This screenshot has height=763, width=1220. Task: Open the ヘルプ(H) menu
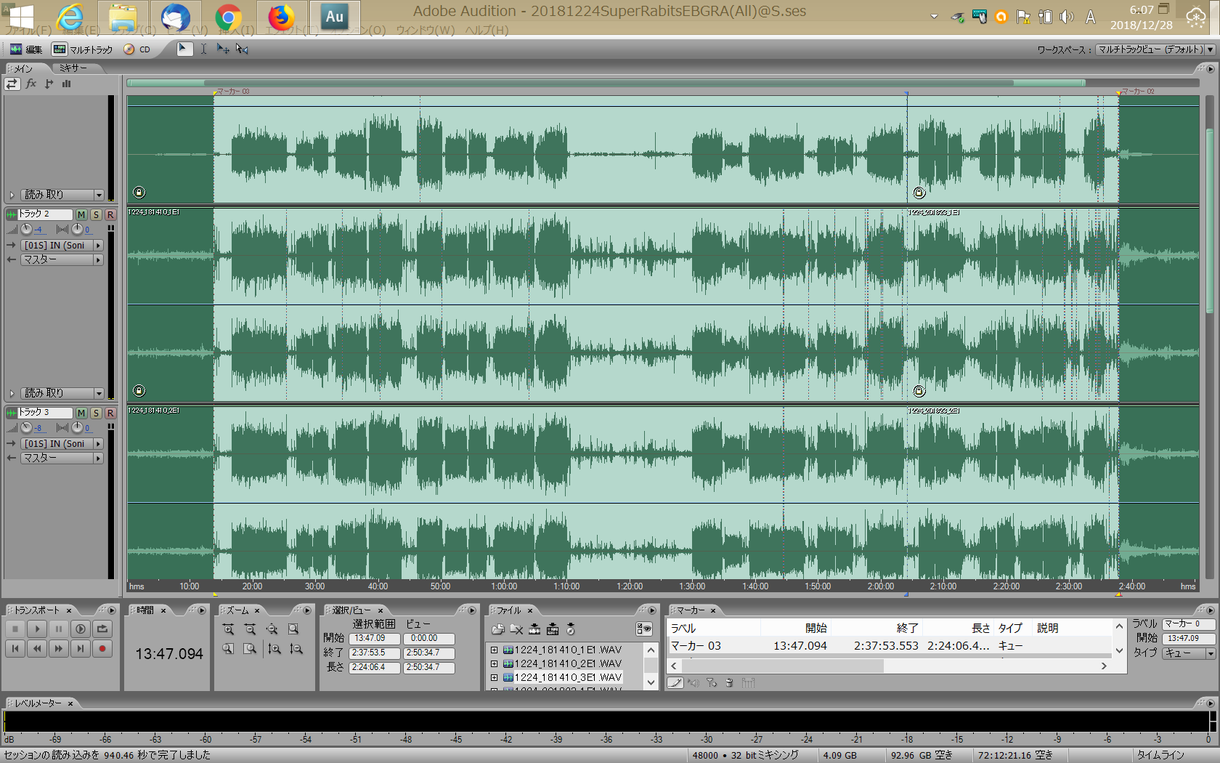click(x=487, y=31)
